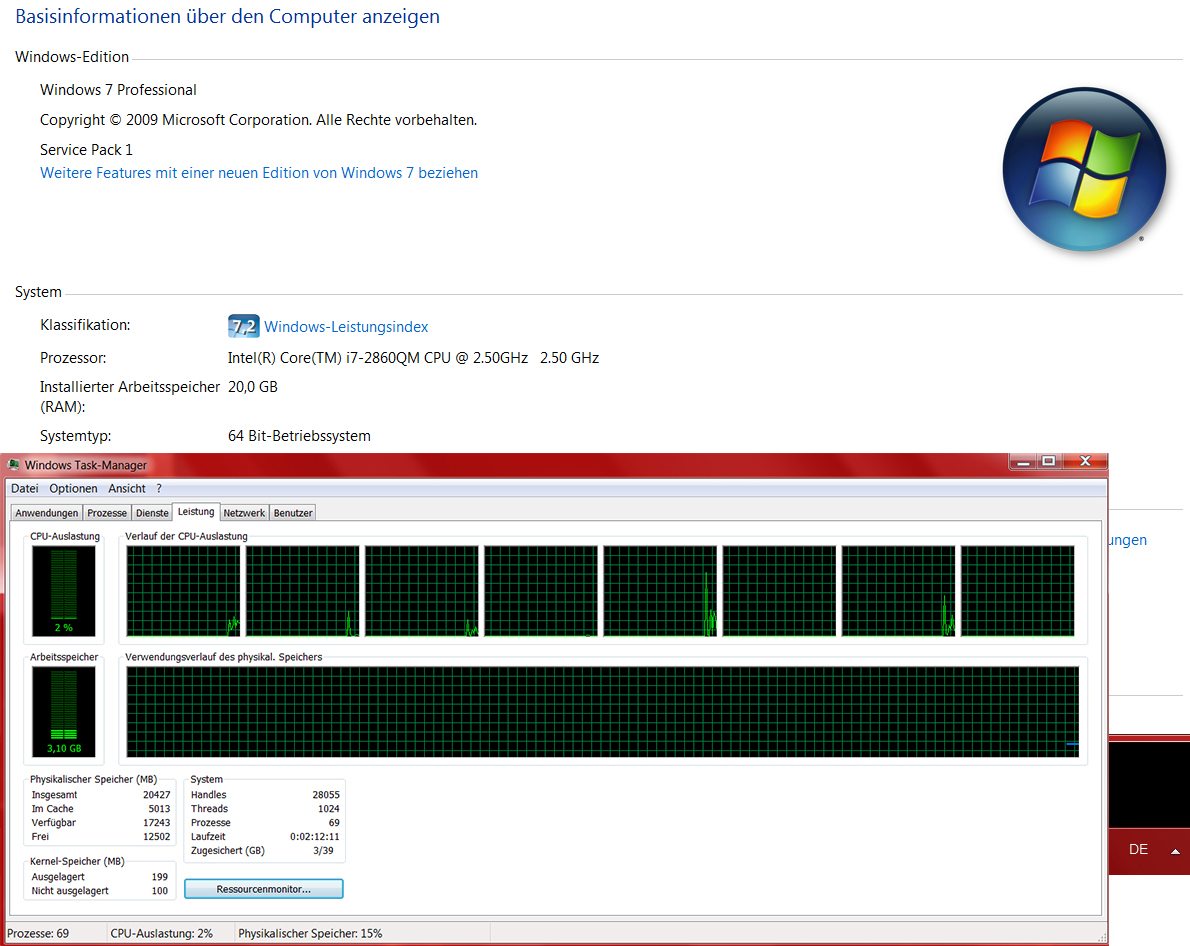Click the physical memory usage history graph

point(603,711)
